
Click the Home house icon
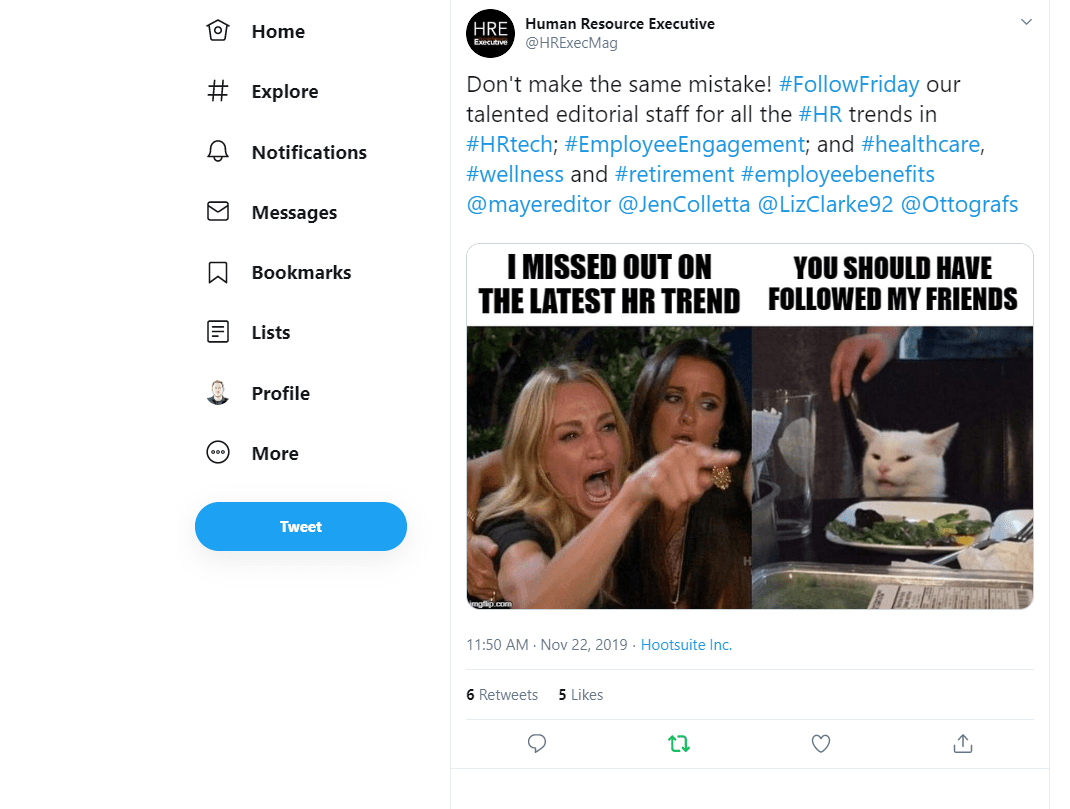coord(218,31)
